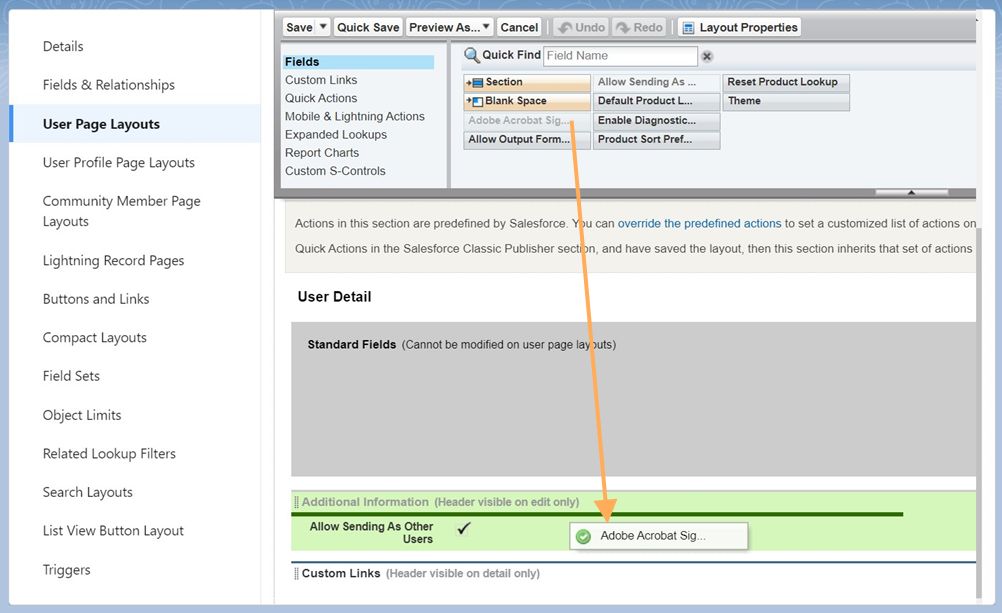Select the Product Sort Pref... palette field

[656, 139]
